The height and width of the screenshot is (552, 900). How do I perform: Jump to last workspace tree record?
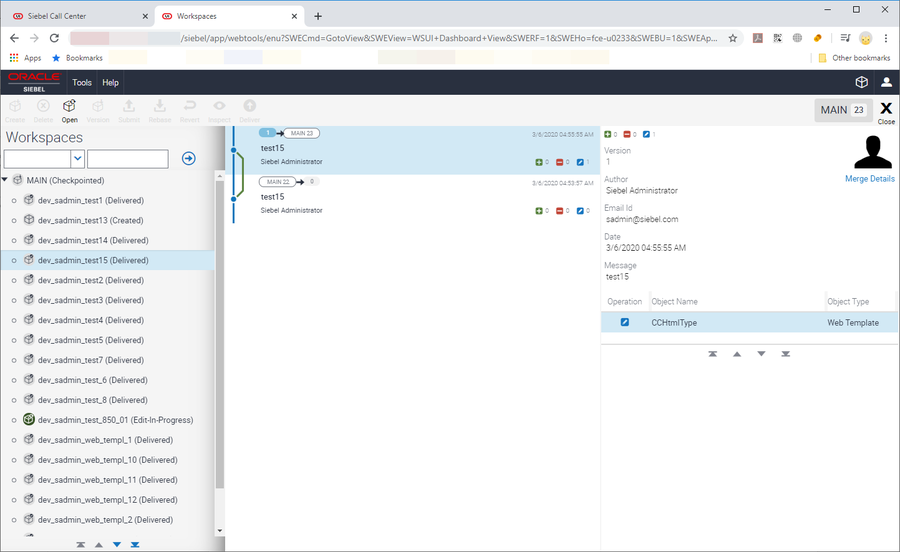coord(135,545)
